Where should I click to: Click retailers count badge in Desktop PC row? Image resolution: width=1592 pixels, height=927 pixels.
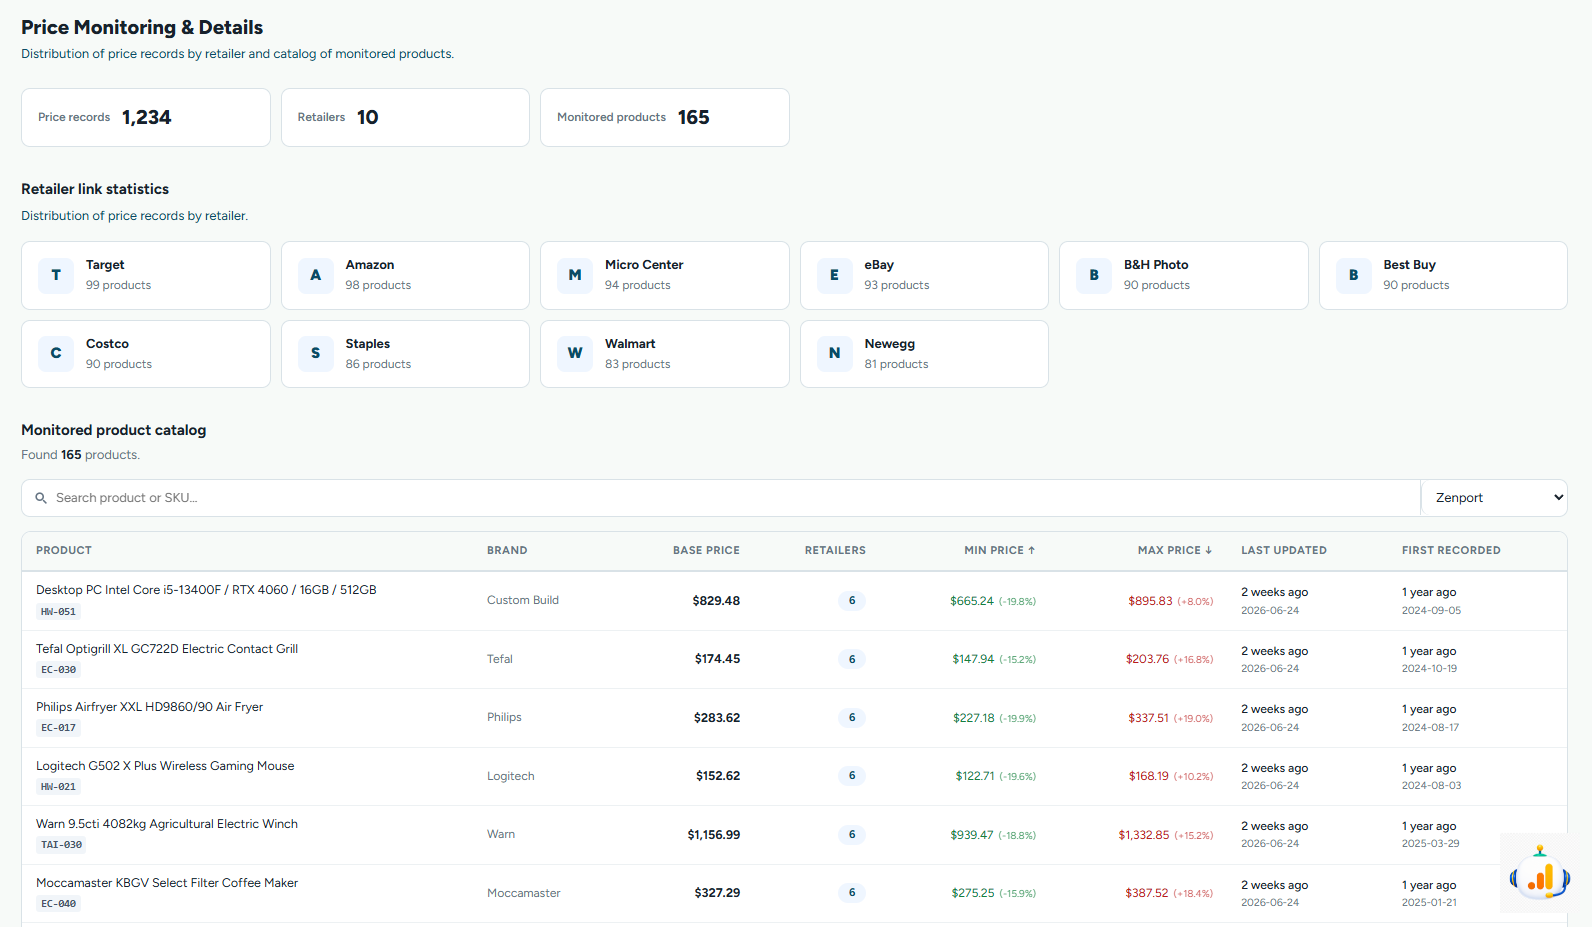[x=852, y=601]
